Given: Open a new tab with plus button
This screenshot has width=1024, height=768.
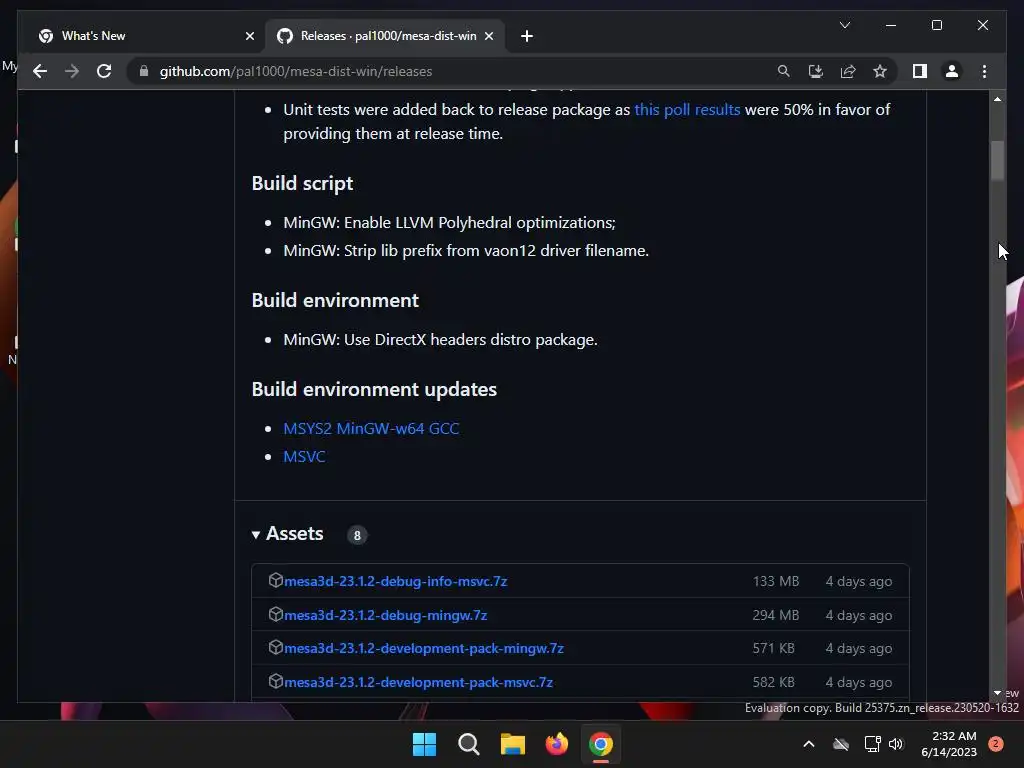Looking at the screenshot, I should 526,36.
